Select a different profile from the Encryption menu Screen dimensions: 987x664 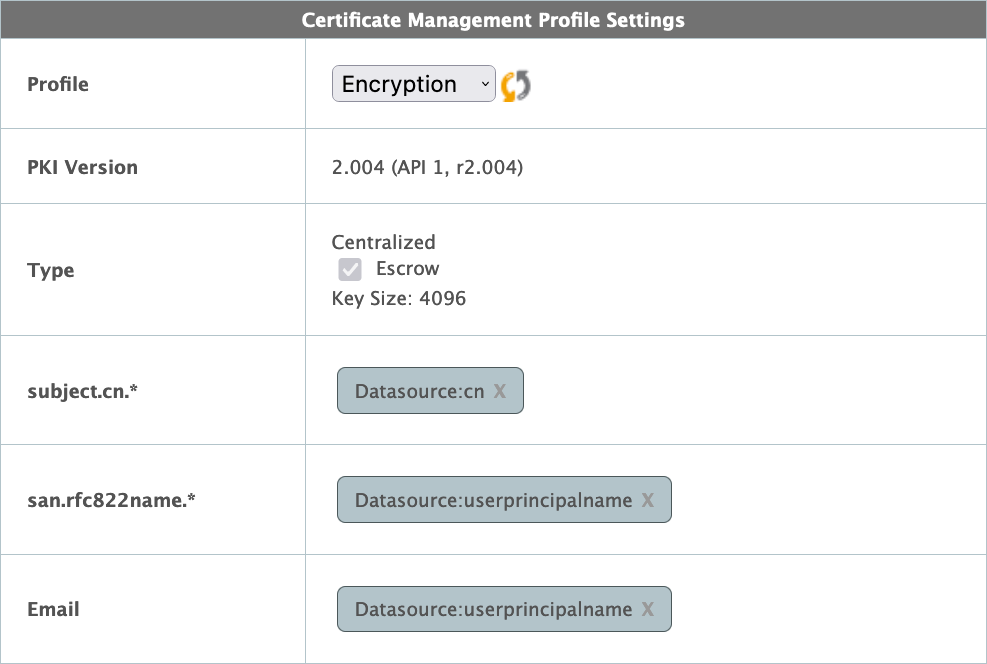pos(413,84)
